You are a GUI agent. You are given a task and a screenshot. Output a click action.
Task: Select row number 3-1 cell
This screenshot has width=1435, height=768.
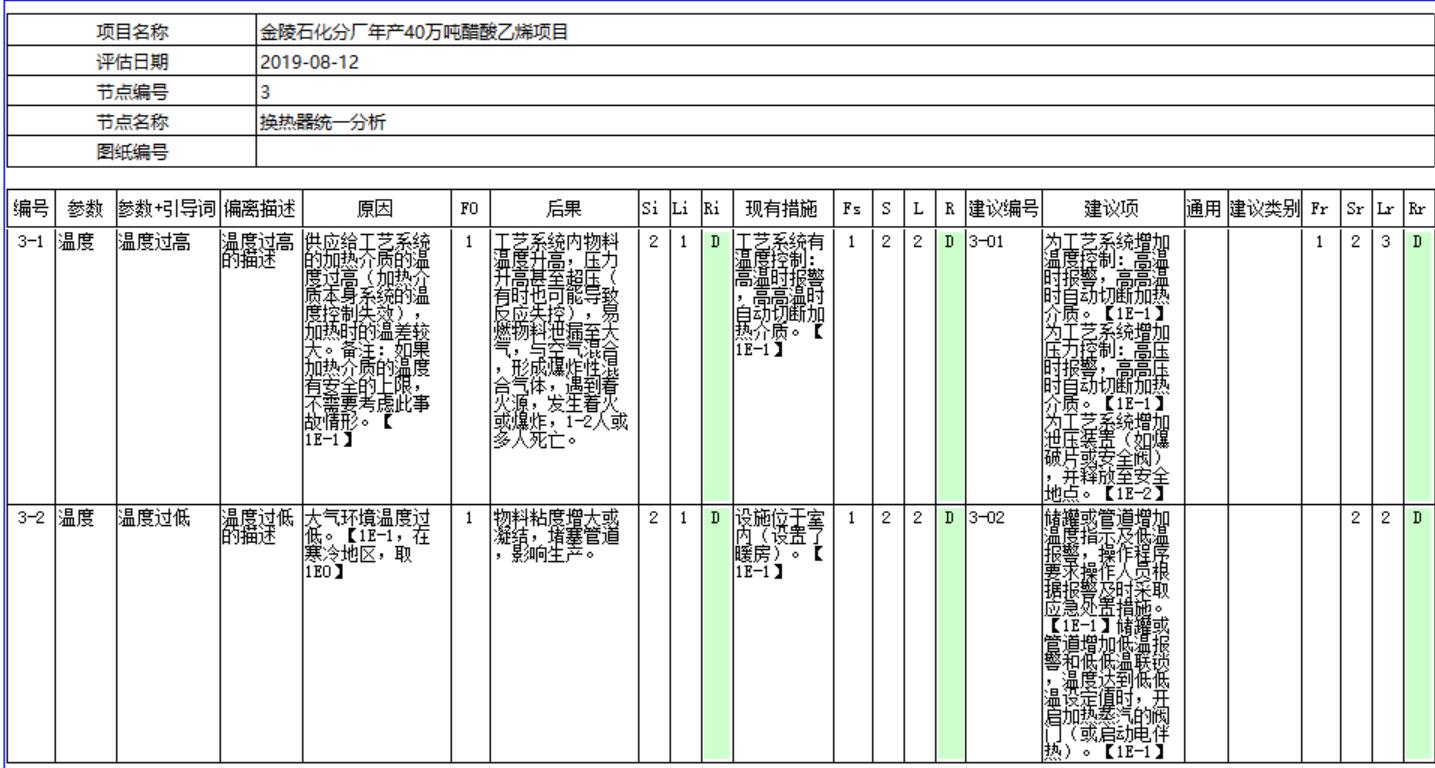point(31,366)
